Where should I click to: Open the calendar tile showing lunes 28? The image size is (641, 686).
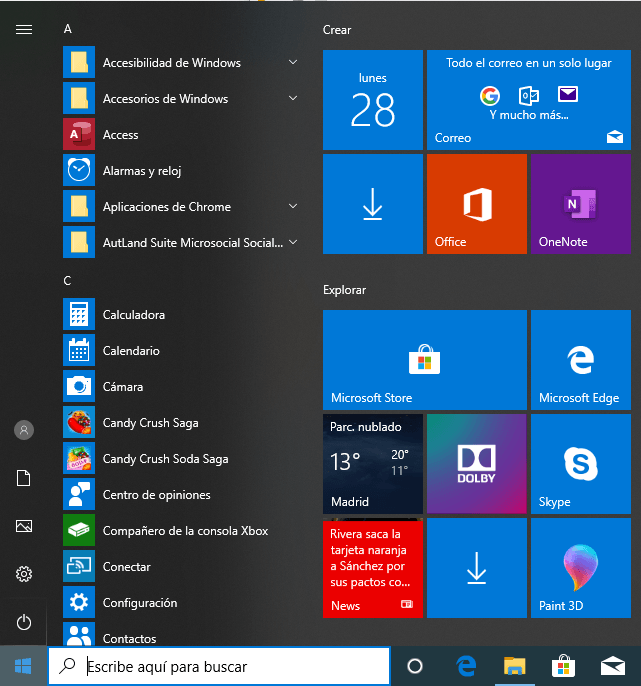373,100
